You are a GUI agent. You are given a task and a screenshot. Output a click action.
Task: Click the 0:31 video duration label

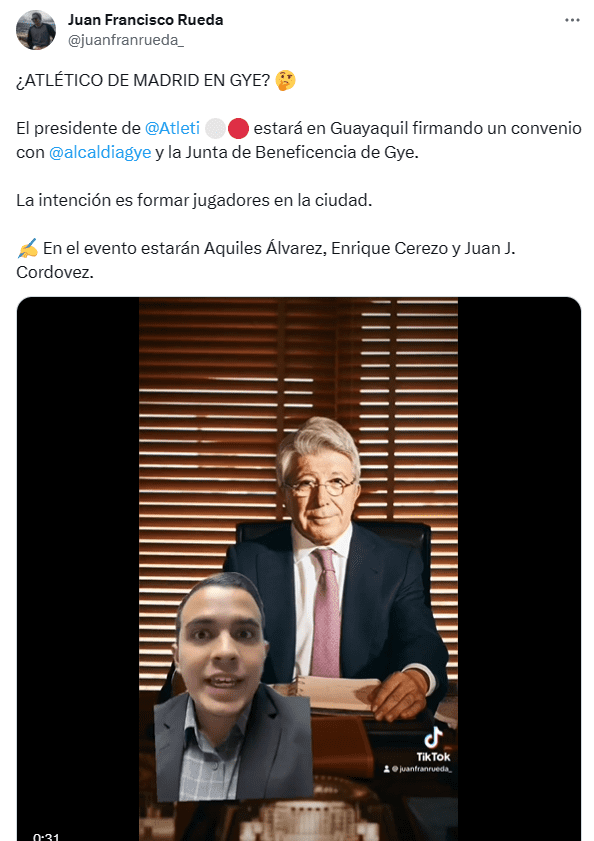click(x=46, y=836)
